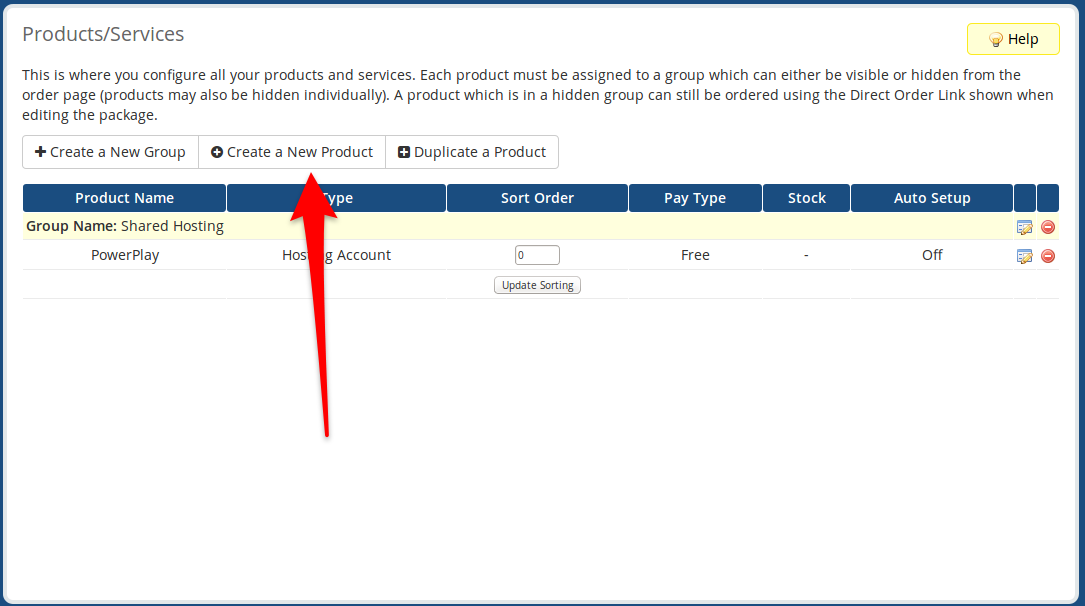Click the Off auto setup value
The width and height of the screenshot is (1085, 606).
932,255
